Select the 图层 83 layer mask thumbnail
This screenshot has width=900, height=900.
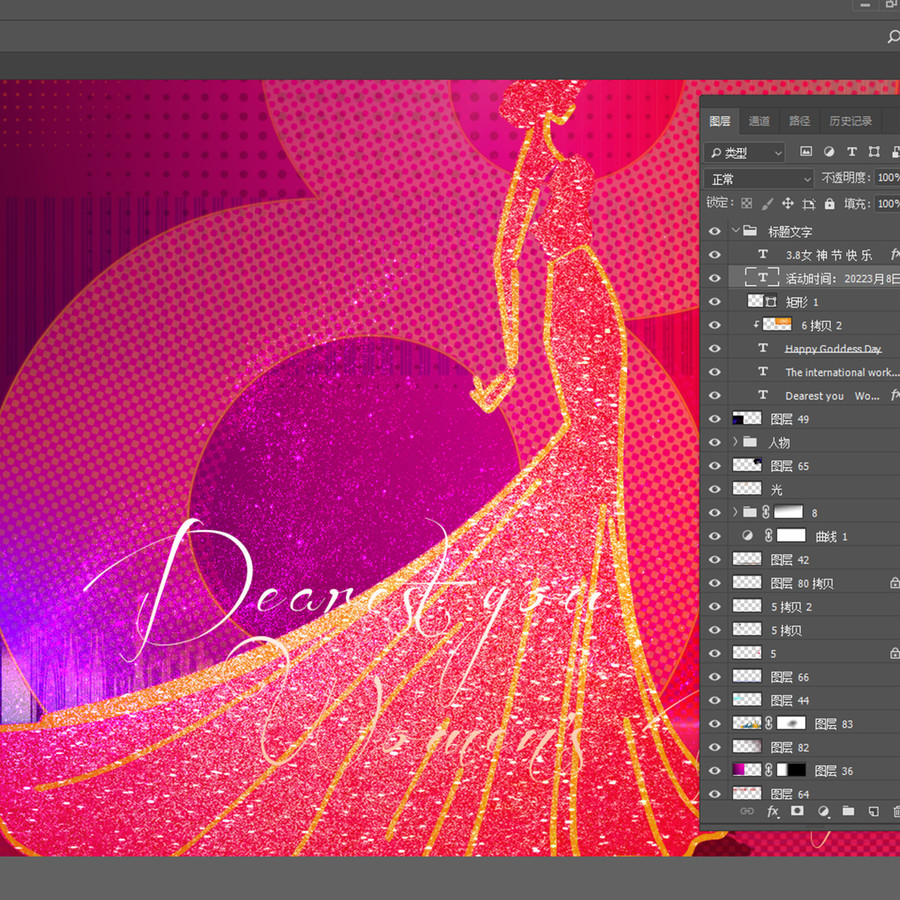791,723
